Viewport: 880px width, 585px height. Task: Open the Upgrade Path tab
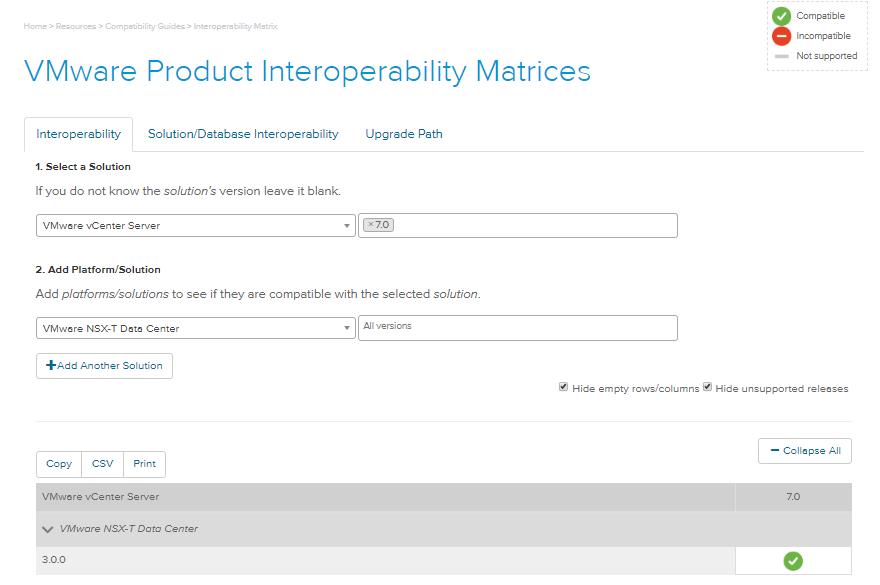pos(404,134)
